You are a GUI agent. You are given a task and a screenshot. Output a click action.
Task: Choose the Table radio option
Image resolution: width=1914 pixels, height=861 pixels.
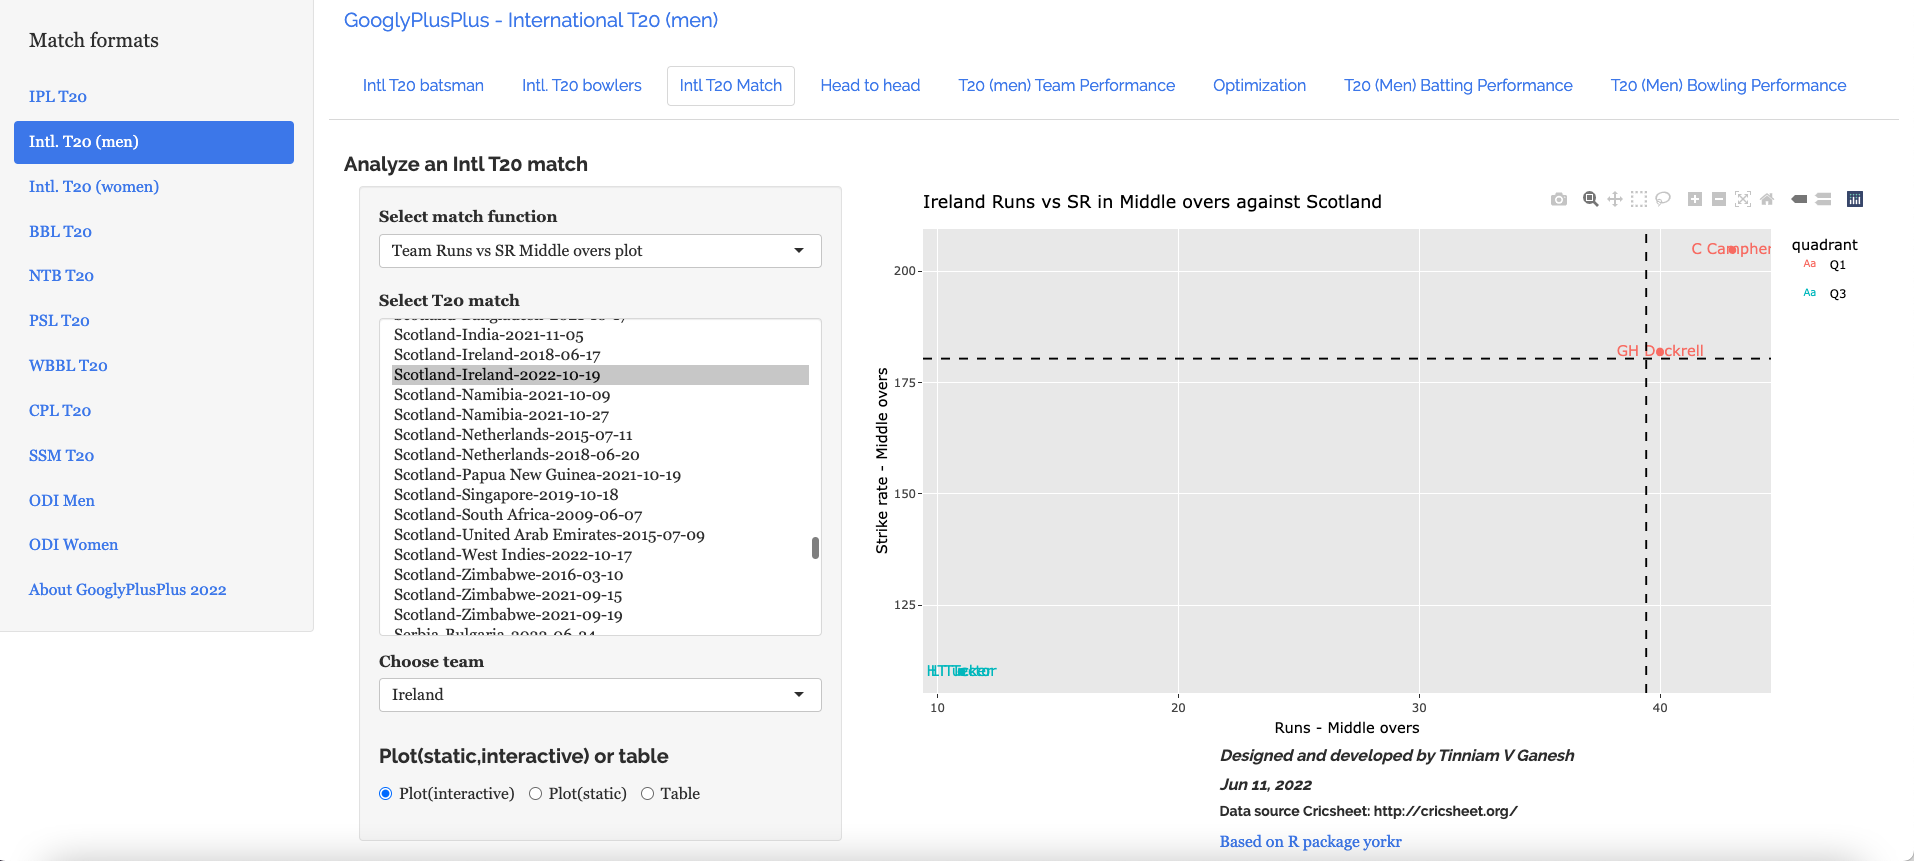click(648, 794)
